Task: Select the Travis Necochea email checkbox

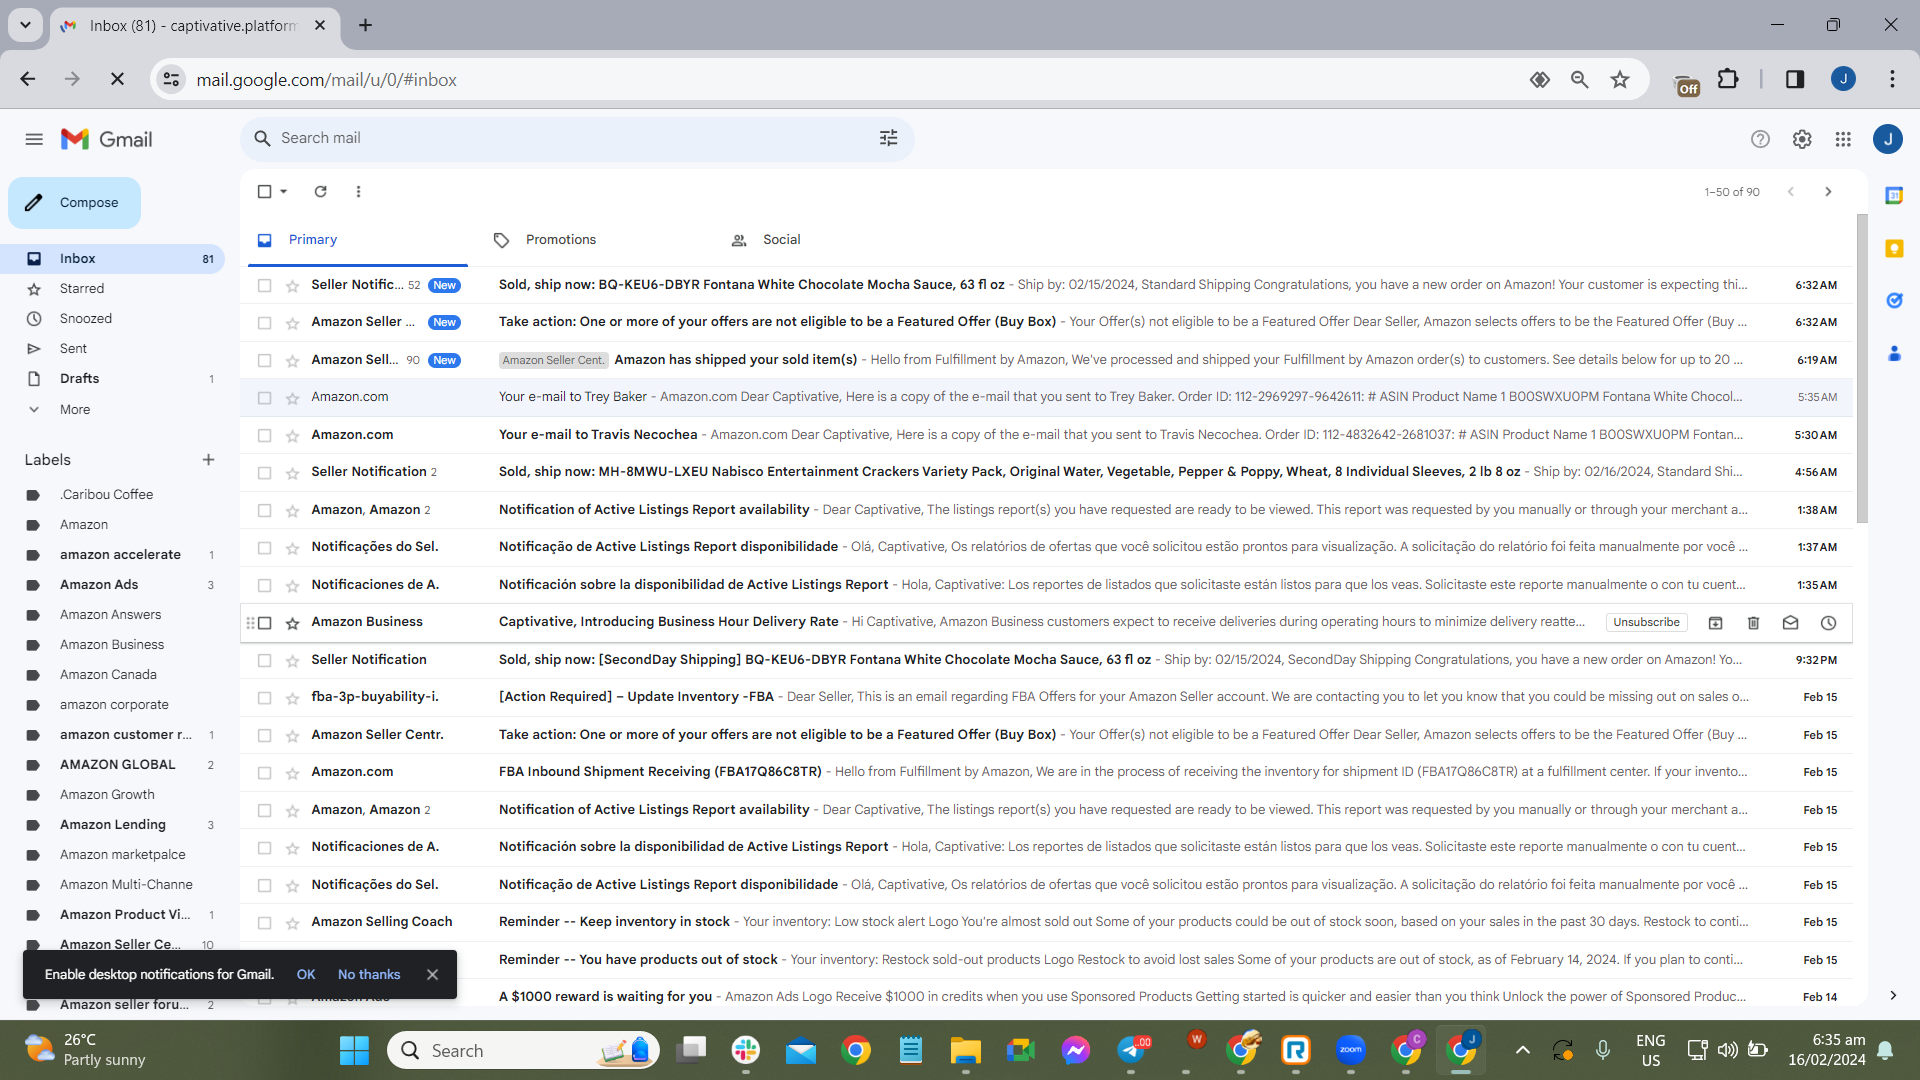Action: [x=264, y=435]
